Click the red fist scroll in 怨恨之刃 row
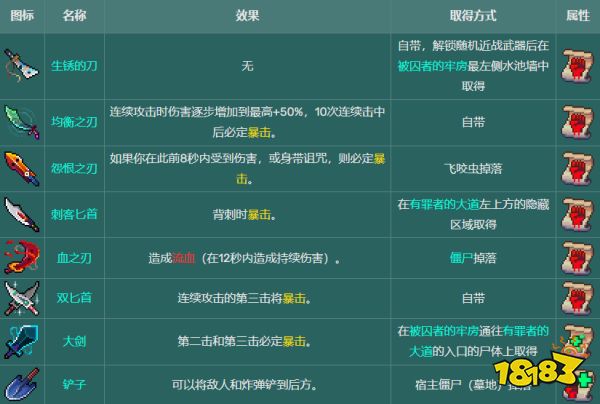Image resolution: width=600 pixels, height=404 pixels. [x=577, y=169]
